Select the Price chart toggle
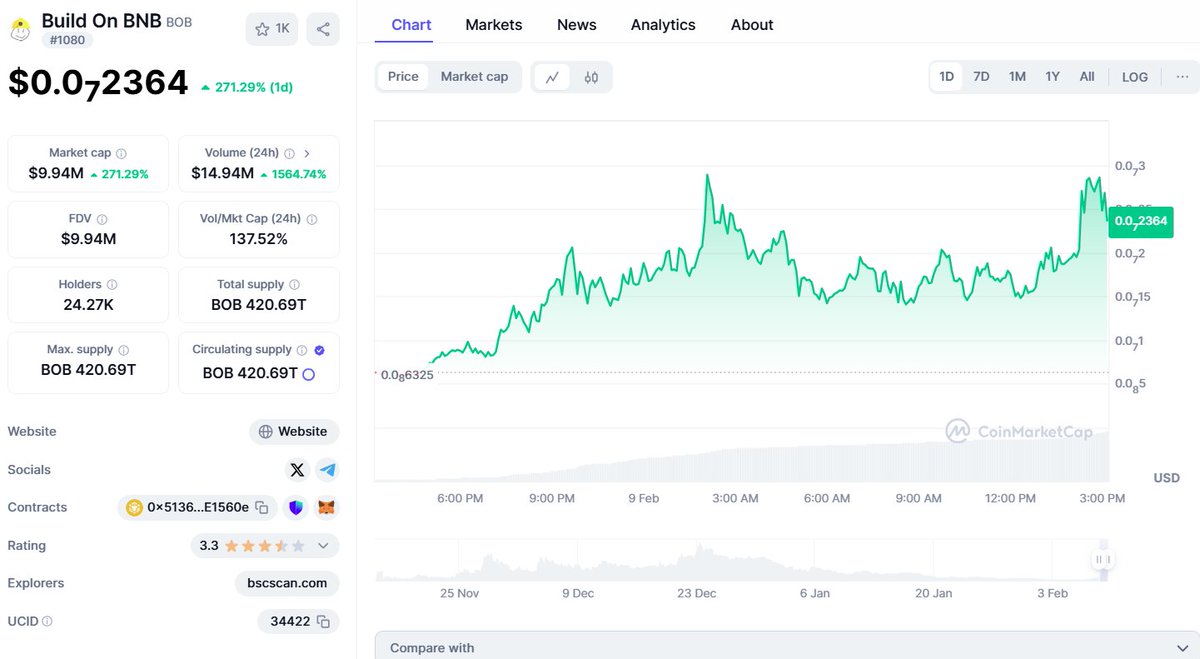This screenshot has width=1200, height=659. 403,77
